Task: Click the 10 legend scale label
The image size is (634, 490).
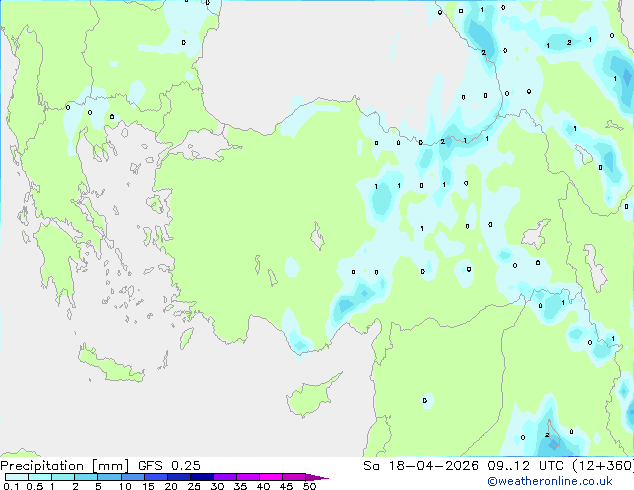Action: pyautogui.click(x=125, y=486)
